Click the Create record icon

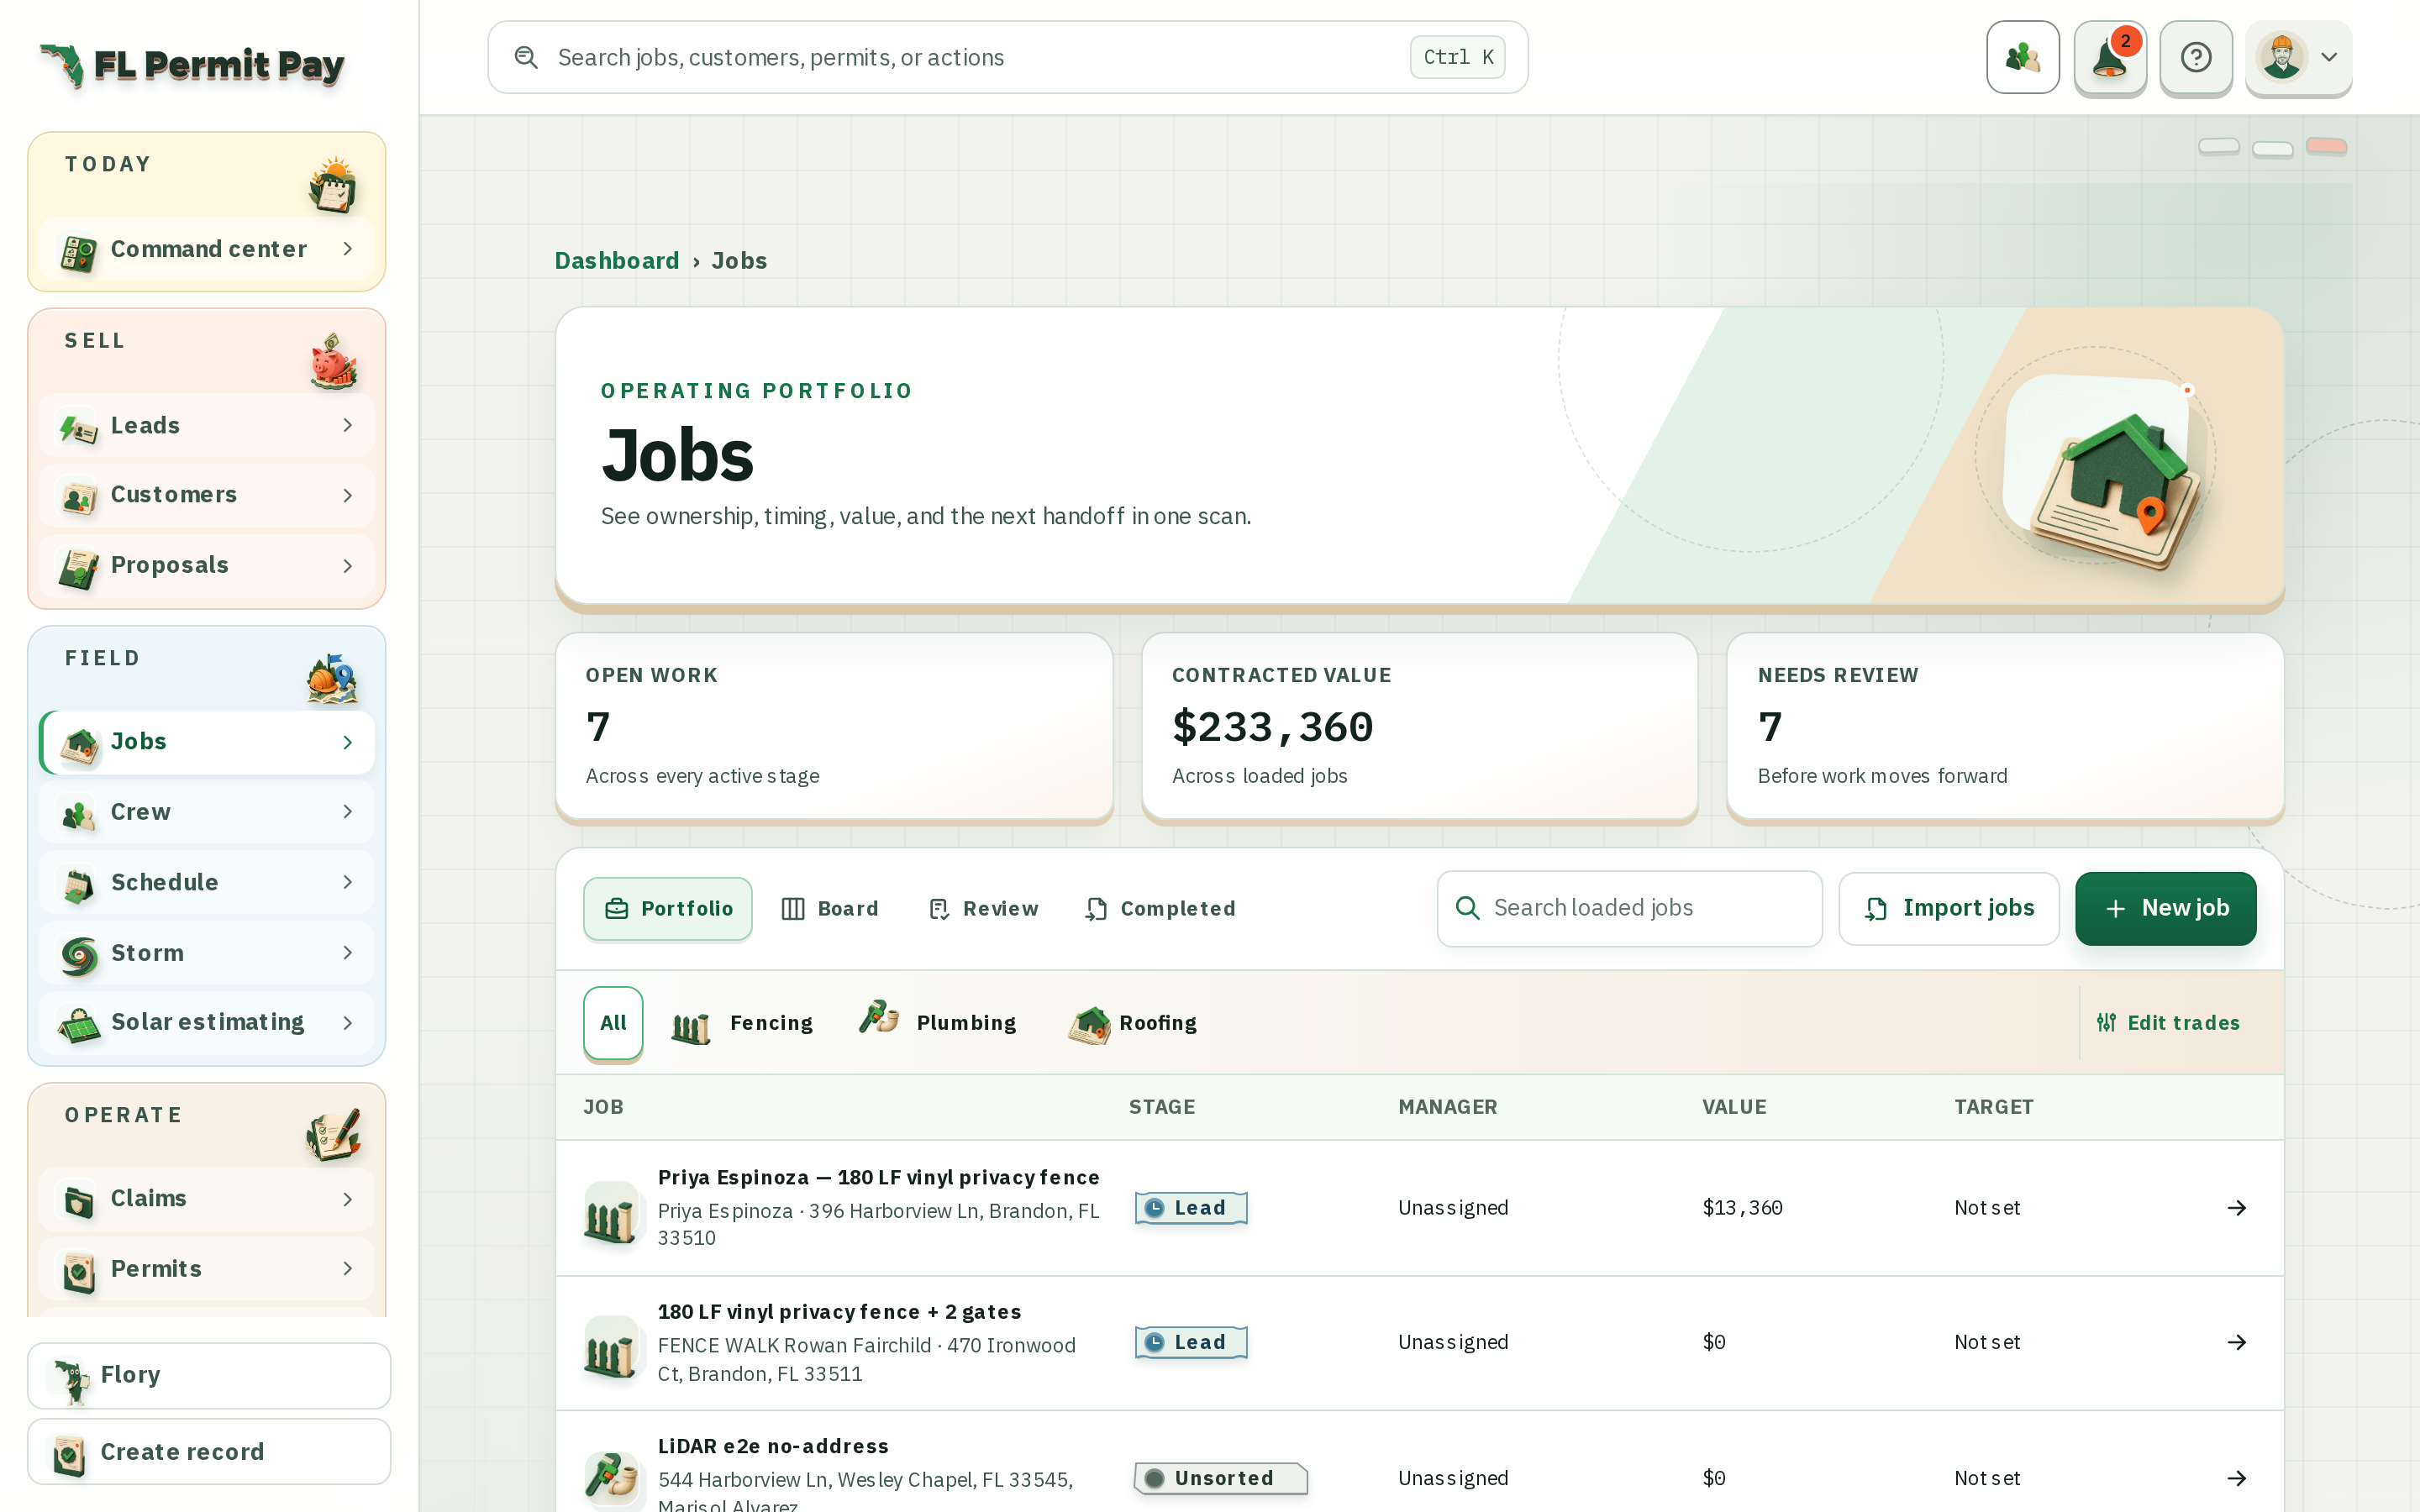pyautogui.click(x=68, y=1454)
